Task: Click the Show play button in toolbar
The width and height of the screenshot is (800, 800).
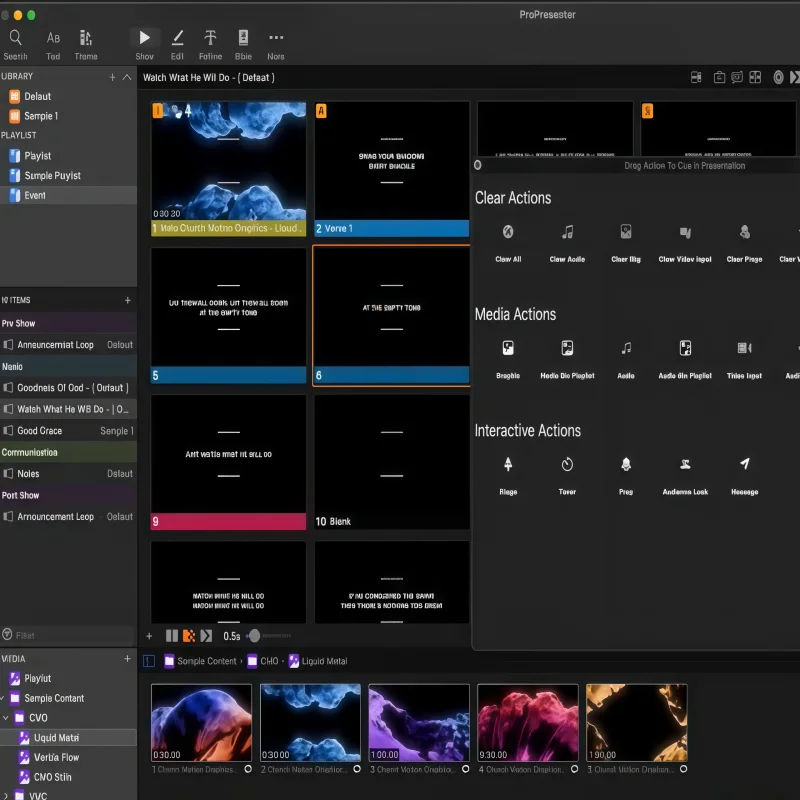Action: 145,38
